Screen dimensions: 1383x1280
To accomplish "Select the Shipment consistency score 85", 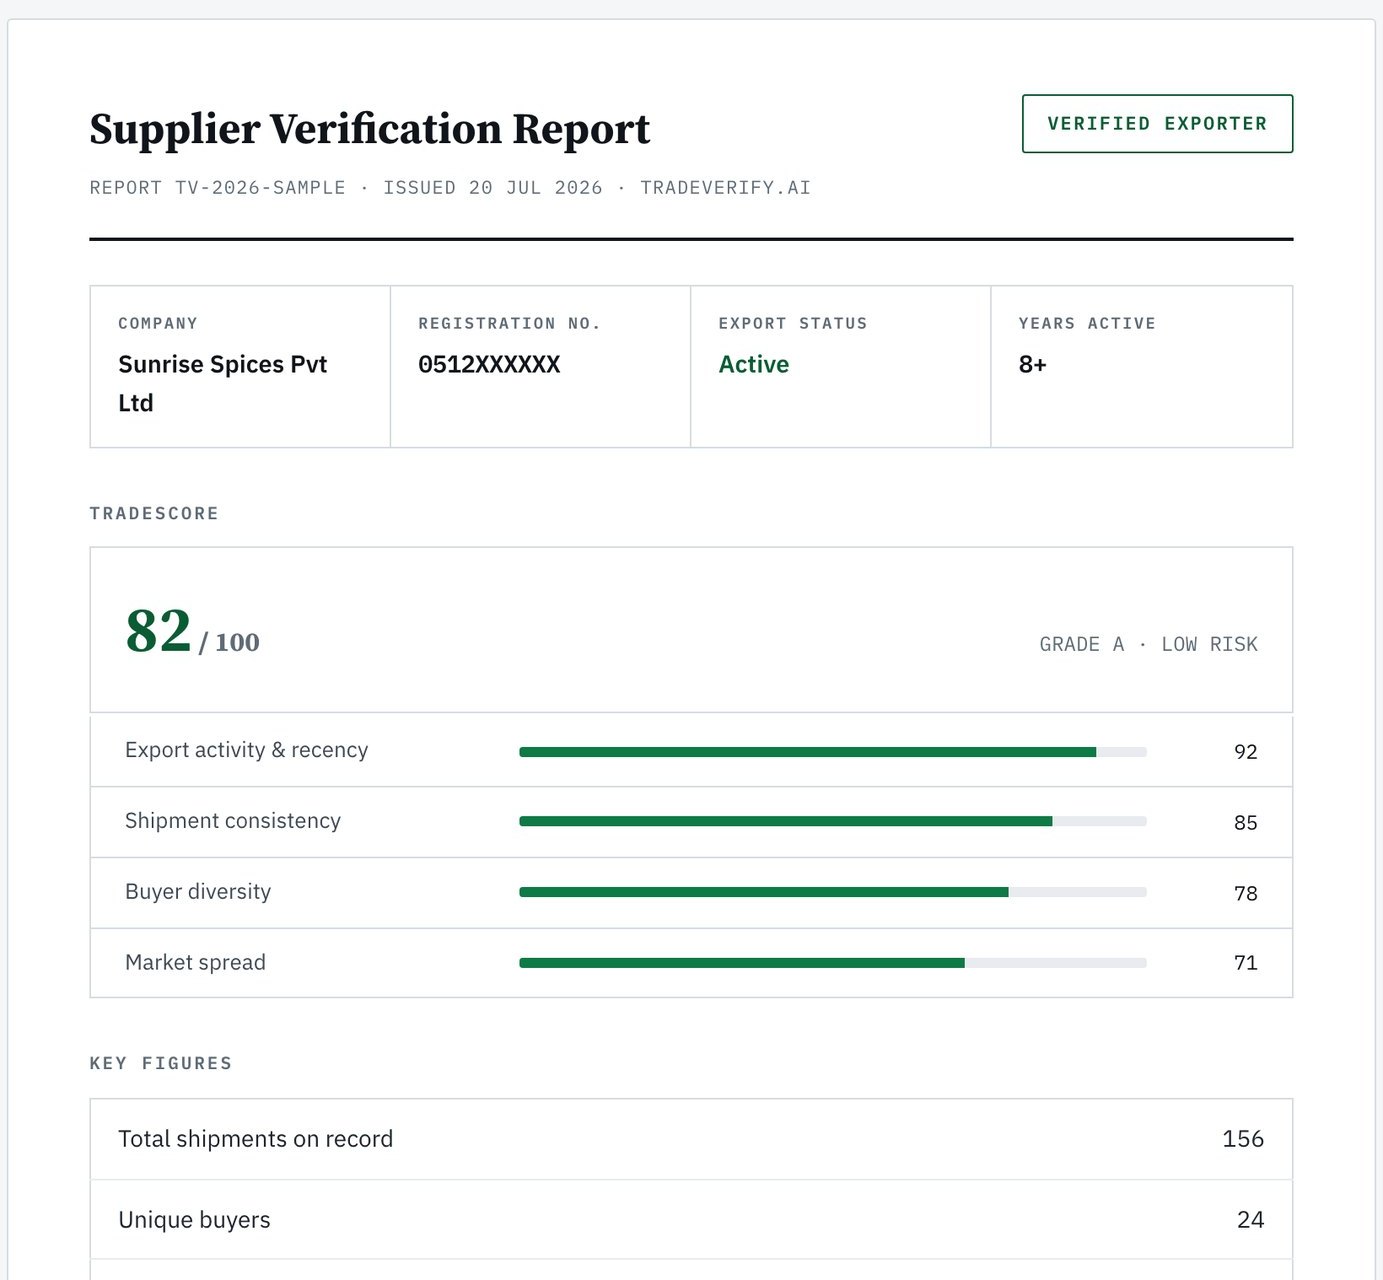I will [x=1246, y=823].
